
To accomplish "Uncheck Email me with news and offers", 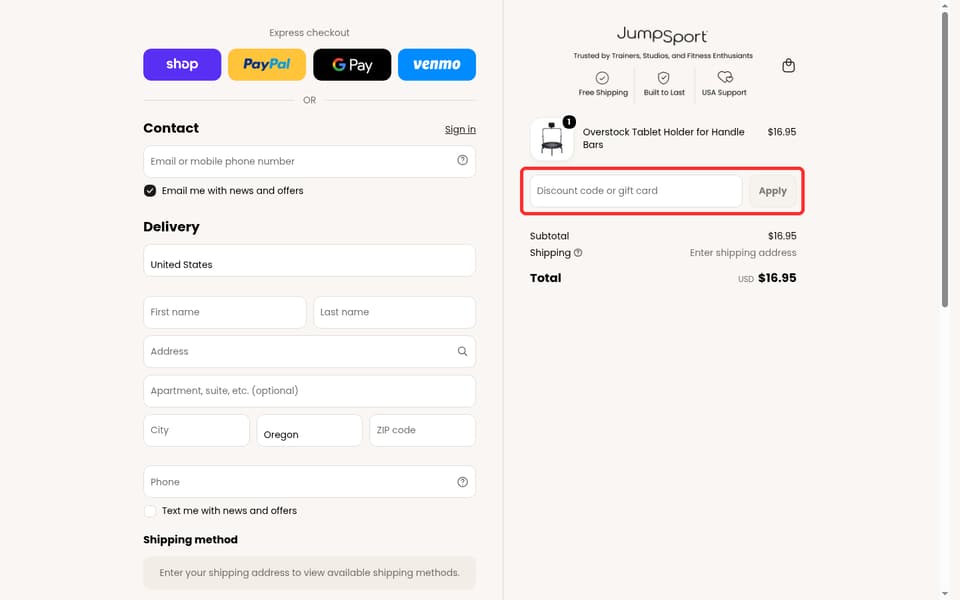I will click(x=150, y=190).
